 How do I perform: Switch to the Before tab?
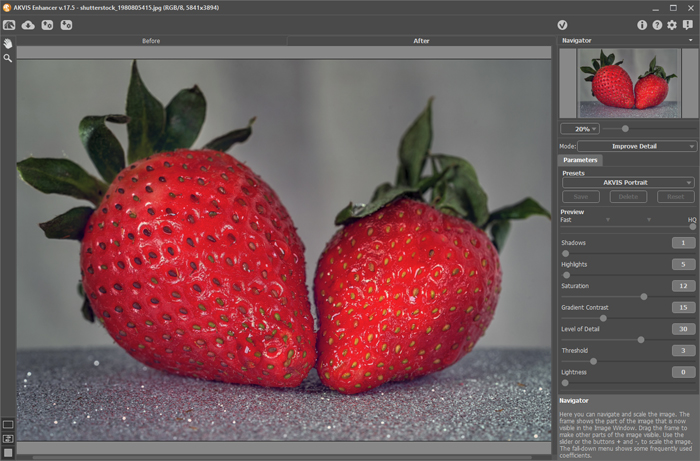click(x=151, y=41)
